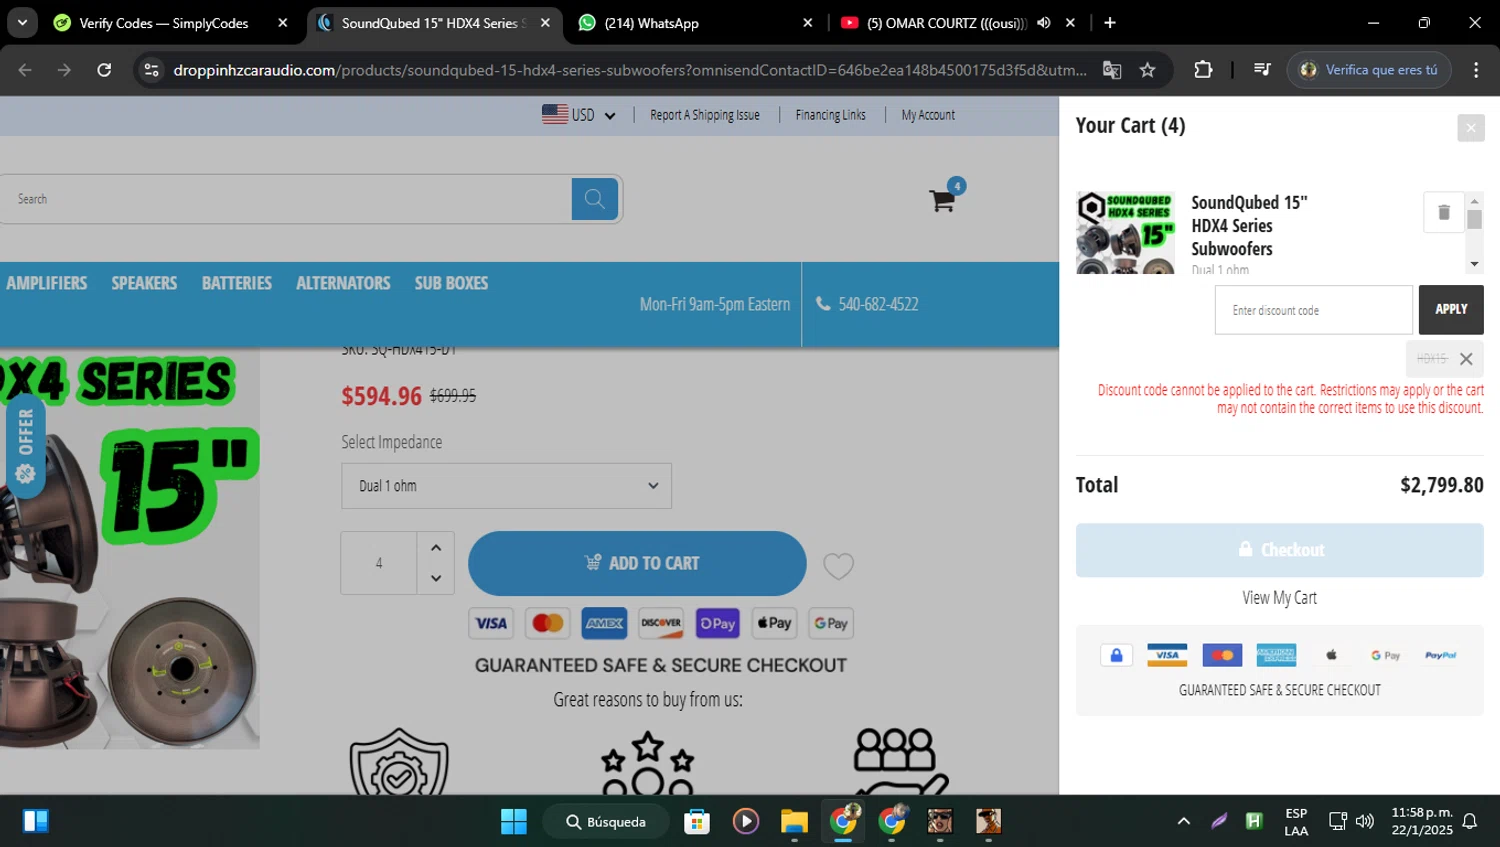
Task: Click the Google Pay icon under Add to Cart
Action: [x=831, y=623]
